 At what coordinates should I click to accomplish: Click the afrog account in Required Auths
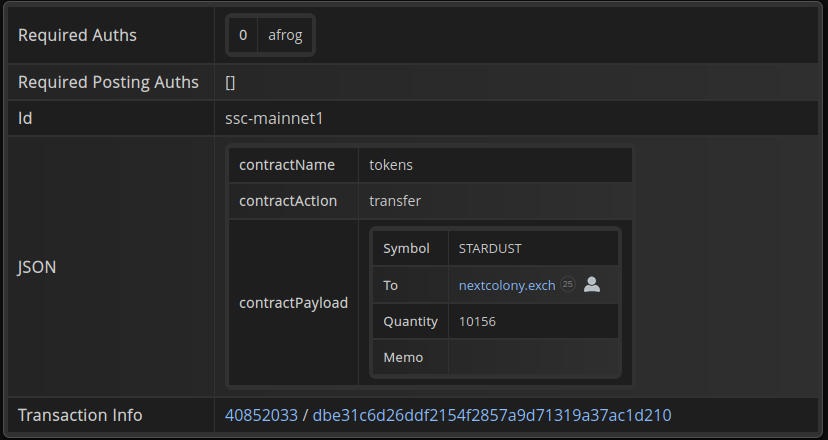click(x=285, y=35)
